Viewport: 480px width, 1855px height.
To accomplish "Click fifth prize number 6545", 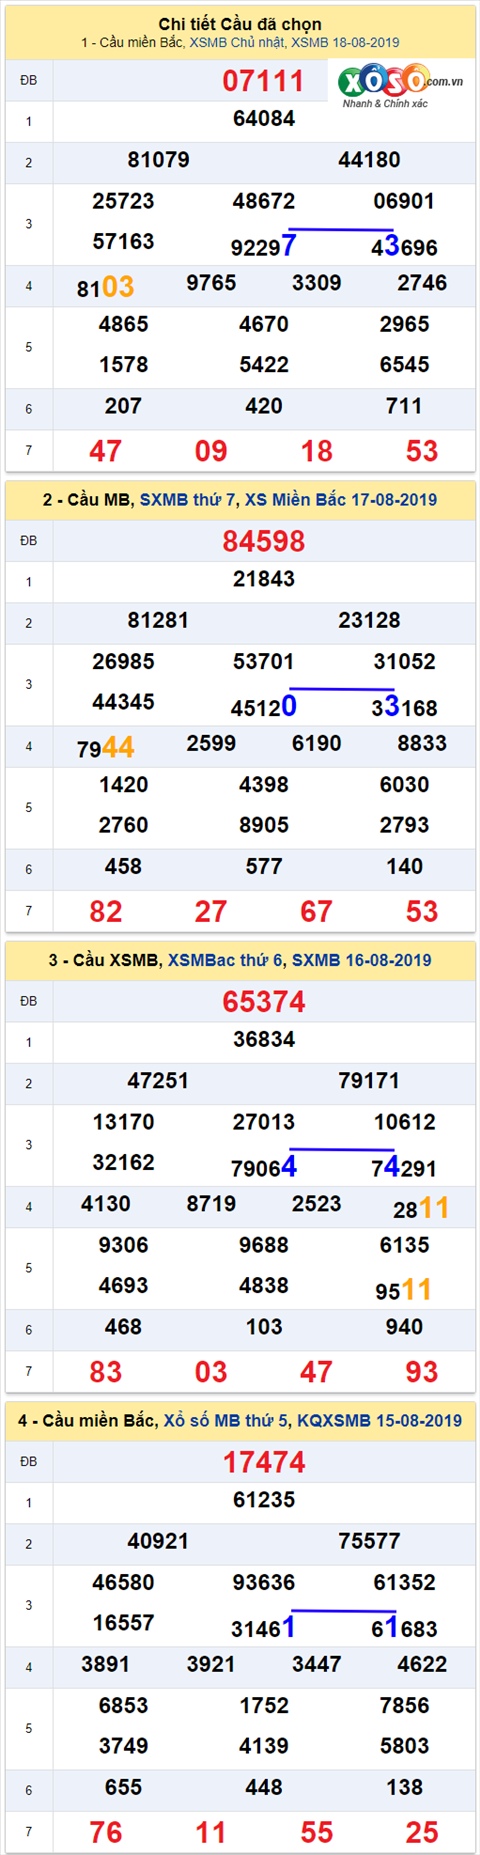I will pyautogui.click(x=404, y=365).
